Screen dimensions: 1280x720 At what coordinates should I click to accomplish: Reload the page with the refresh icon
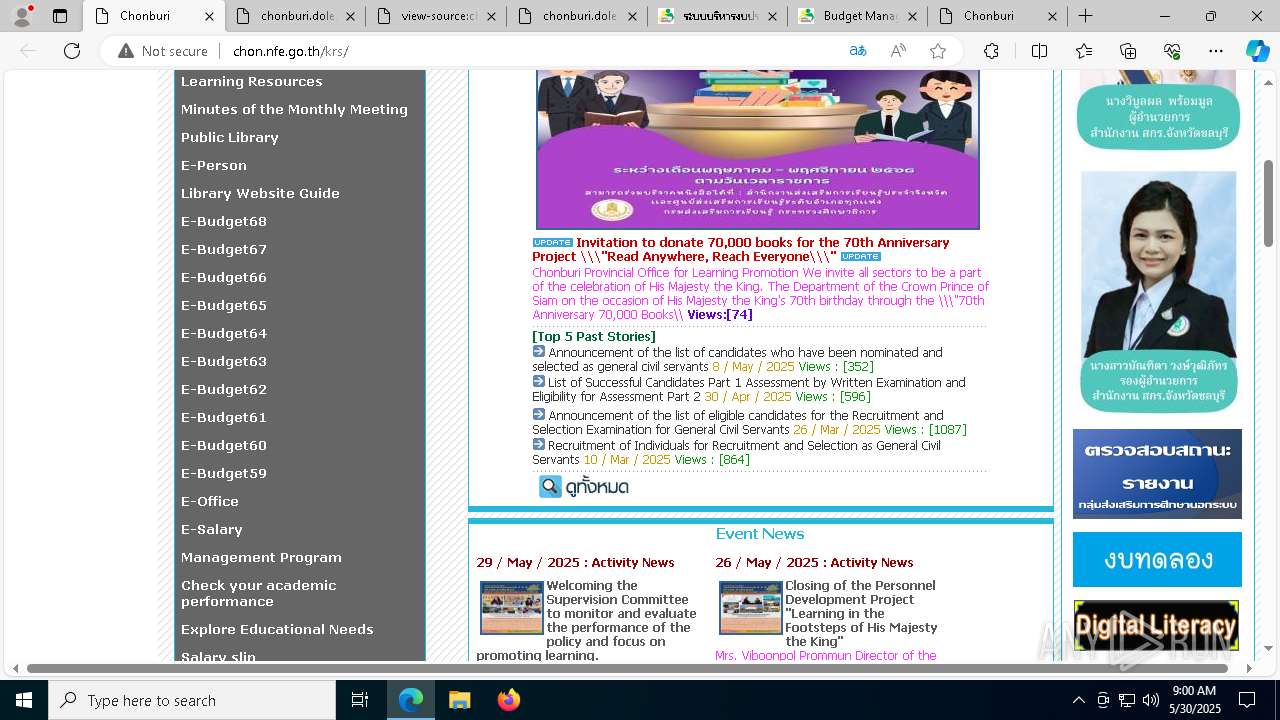click(72, 51)
